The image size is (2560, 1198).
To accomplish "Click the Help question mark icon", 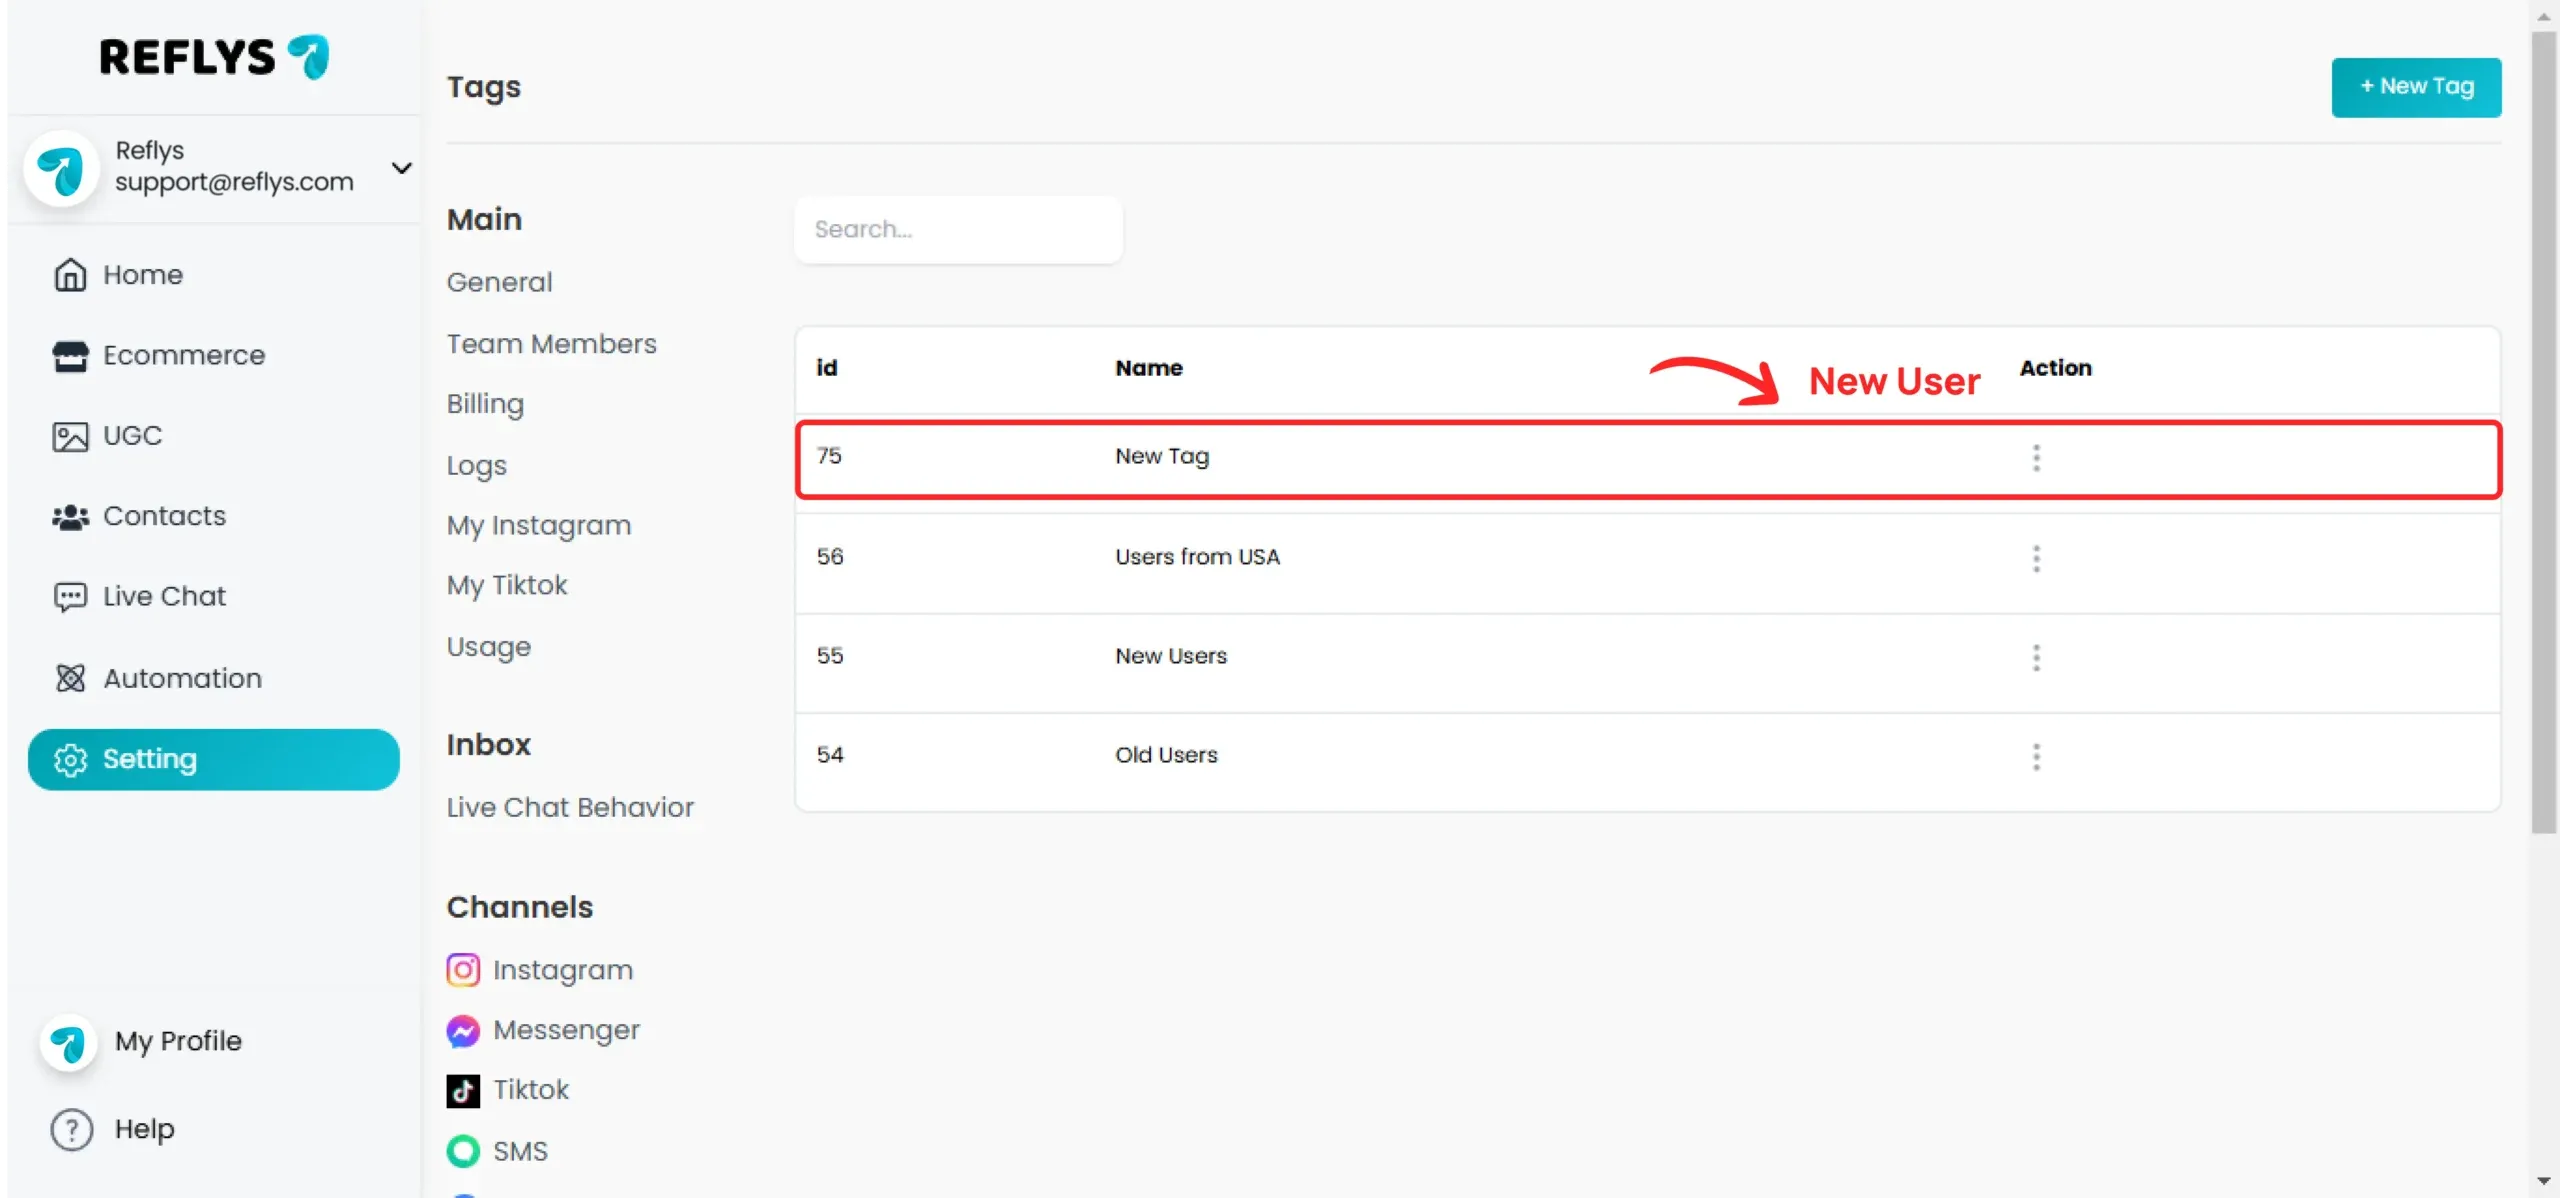I will click(72, 1130).
